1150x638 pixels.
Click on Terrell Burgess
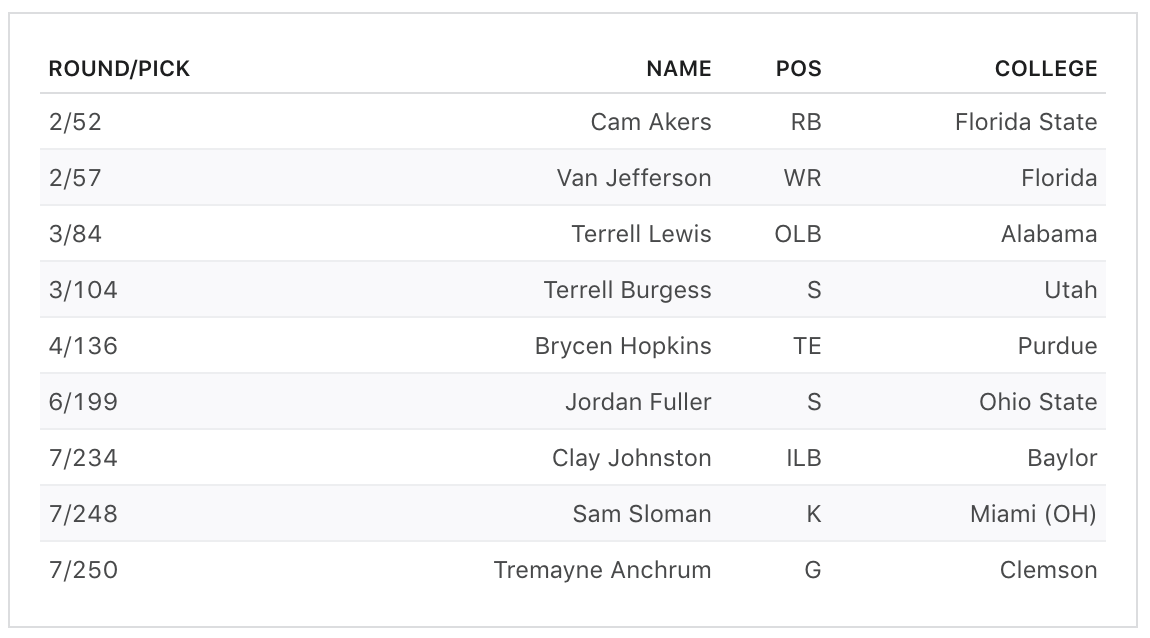click(627, 290)
